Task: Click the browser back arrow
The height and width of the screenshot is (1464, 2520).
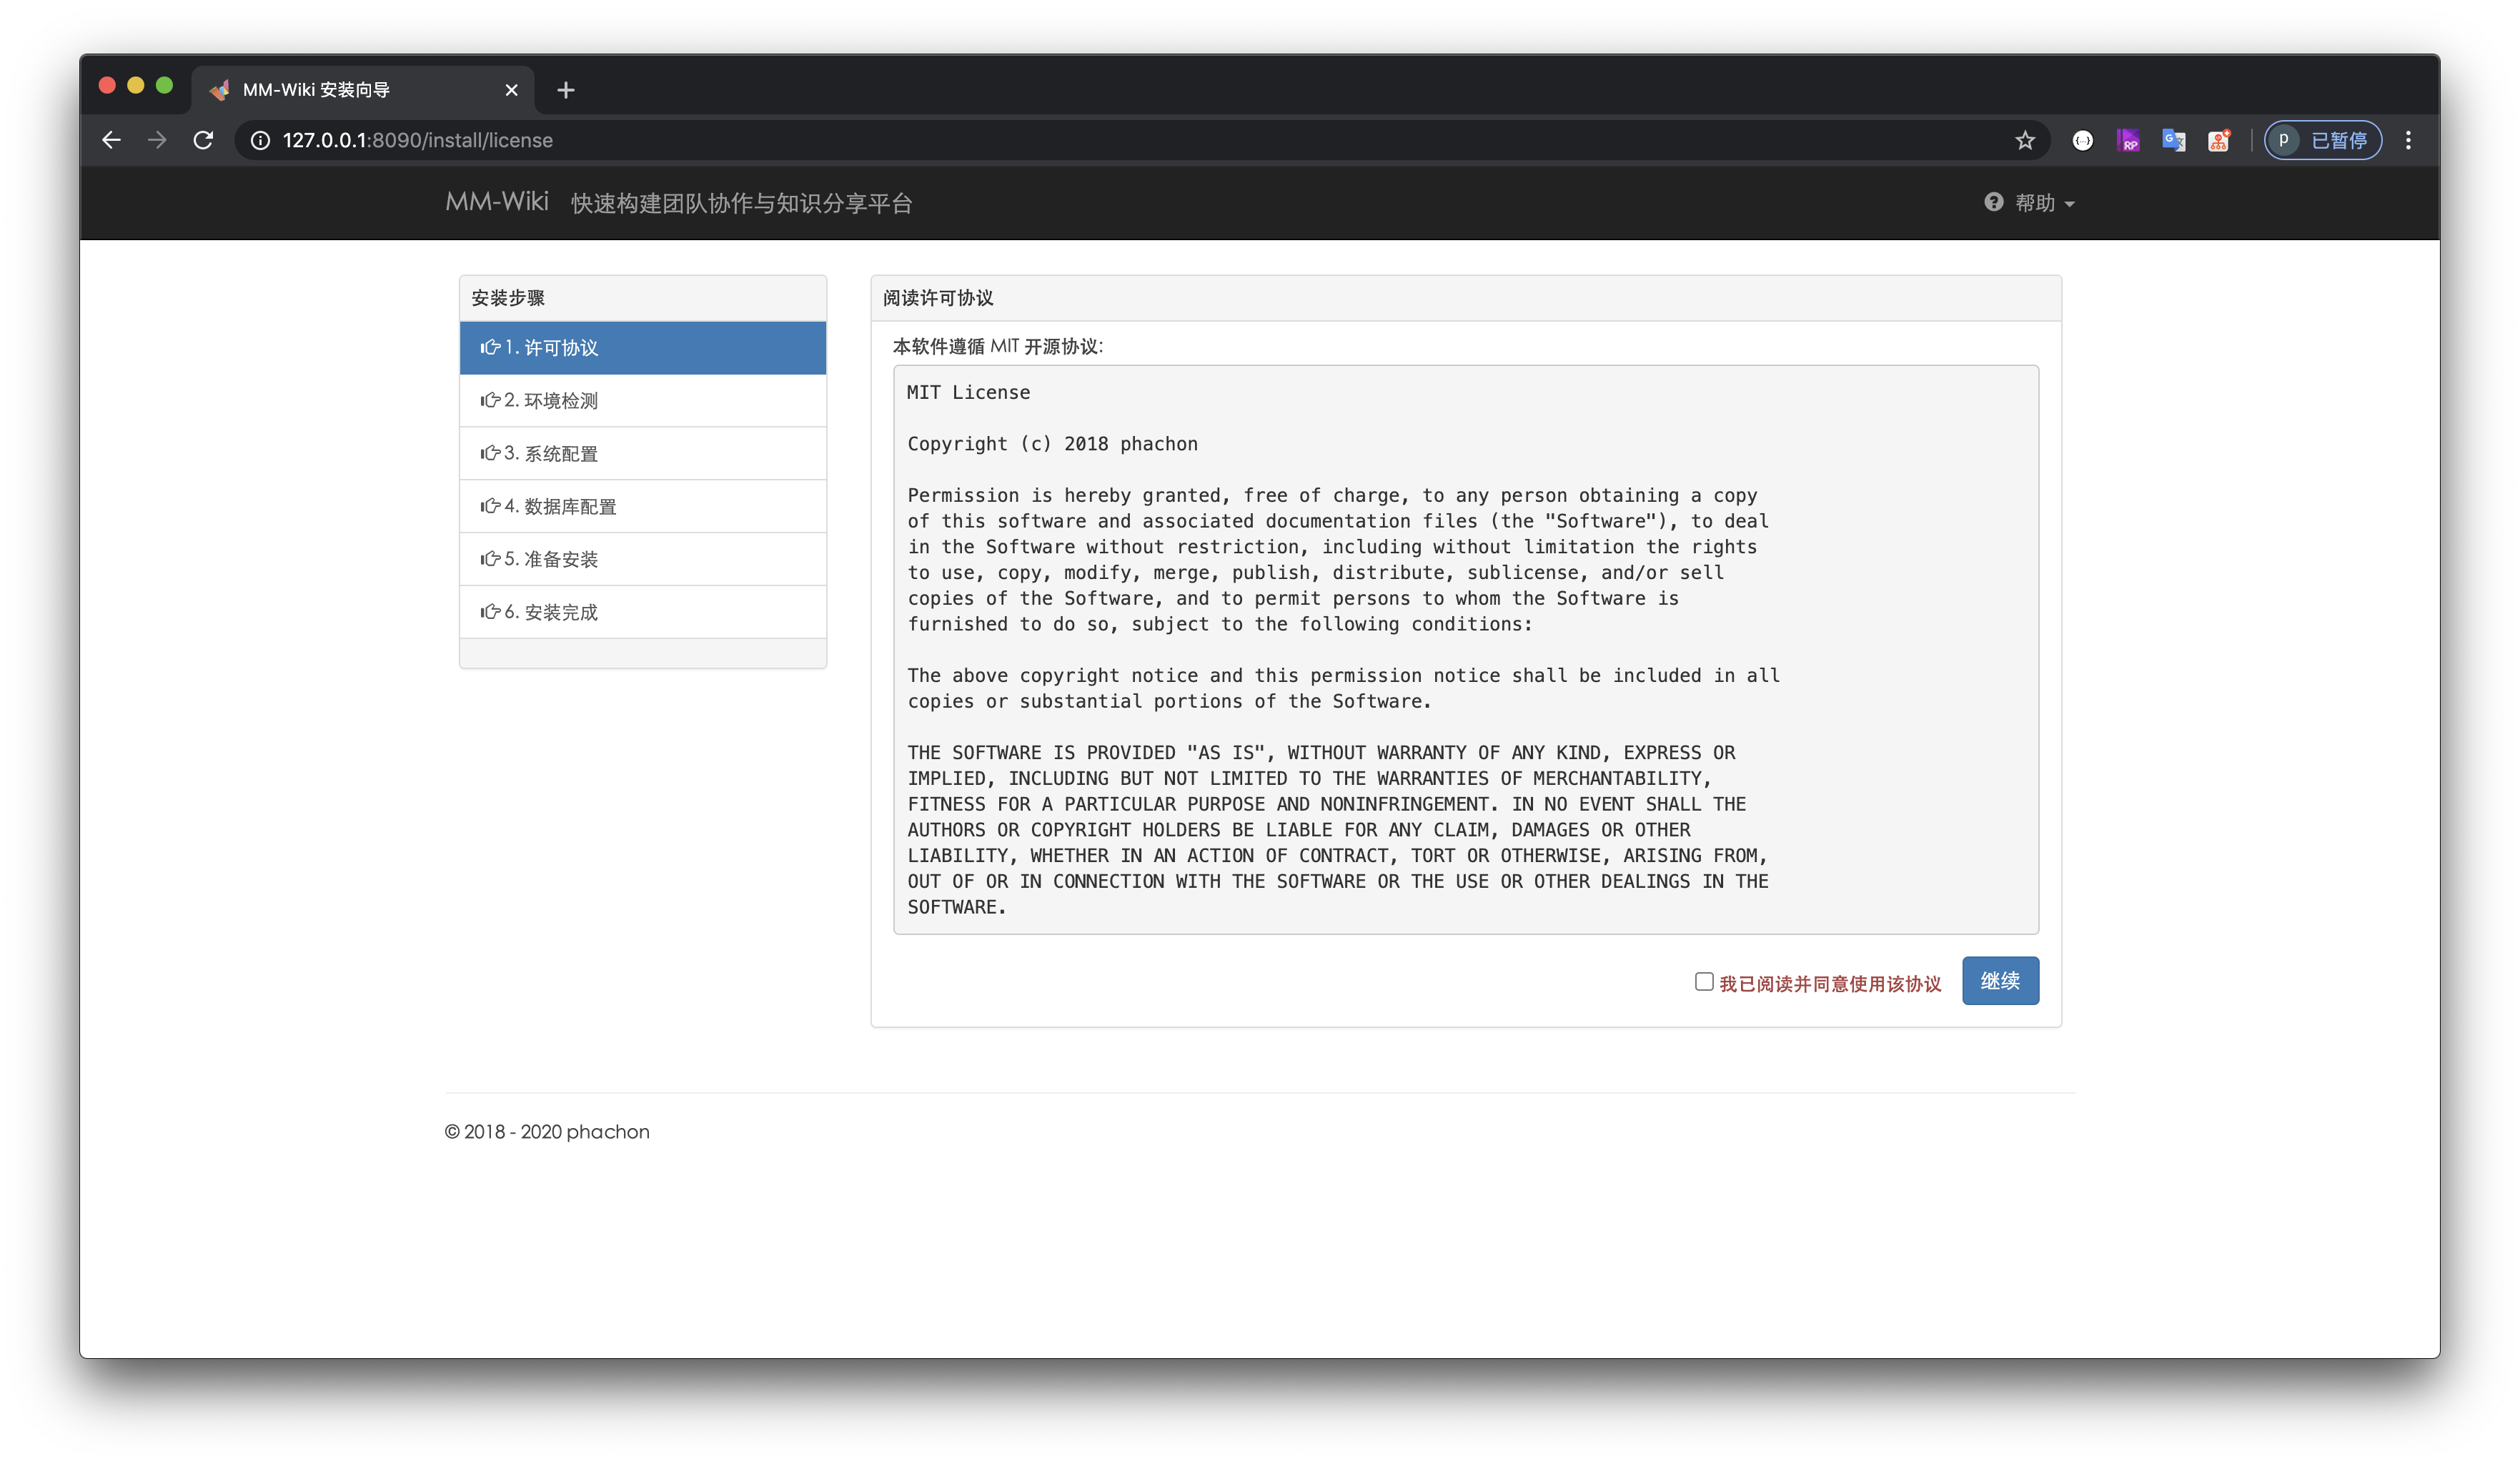Action: point(111,140)
